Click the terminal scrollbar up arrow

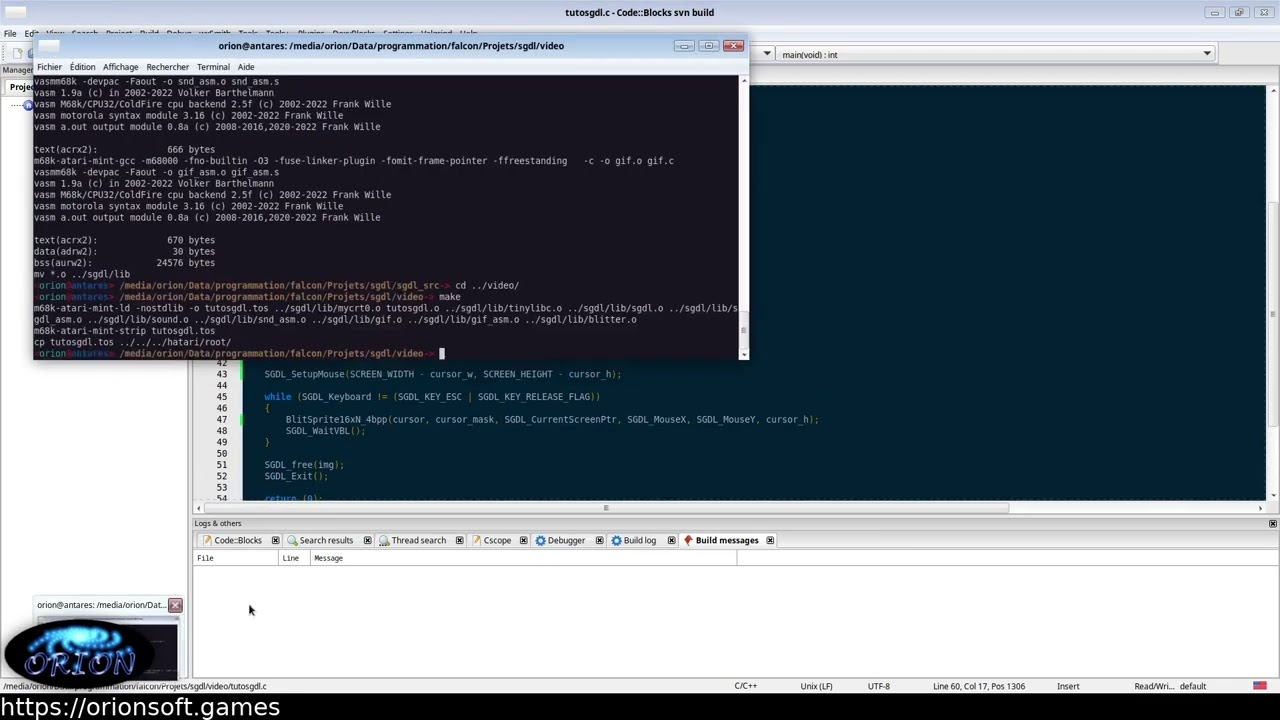tap(743, 81)
